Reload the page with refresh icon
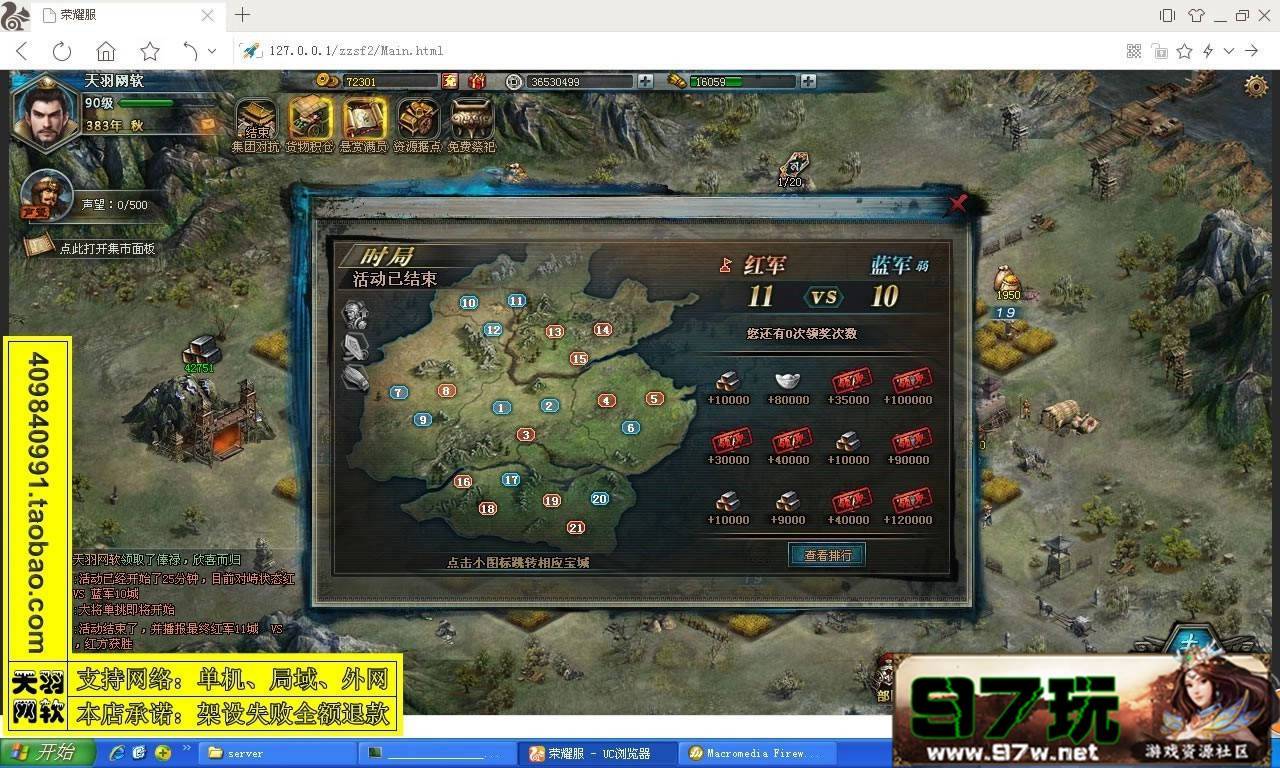1280x768 pixels. pos(62,51)
